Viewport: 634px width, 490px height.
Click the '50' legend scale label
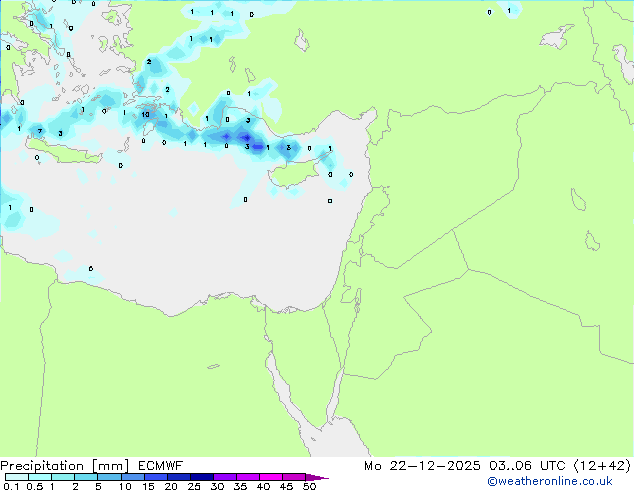309,486
